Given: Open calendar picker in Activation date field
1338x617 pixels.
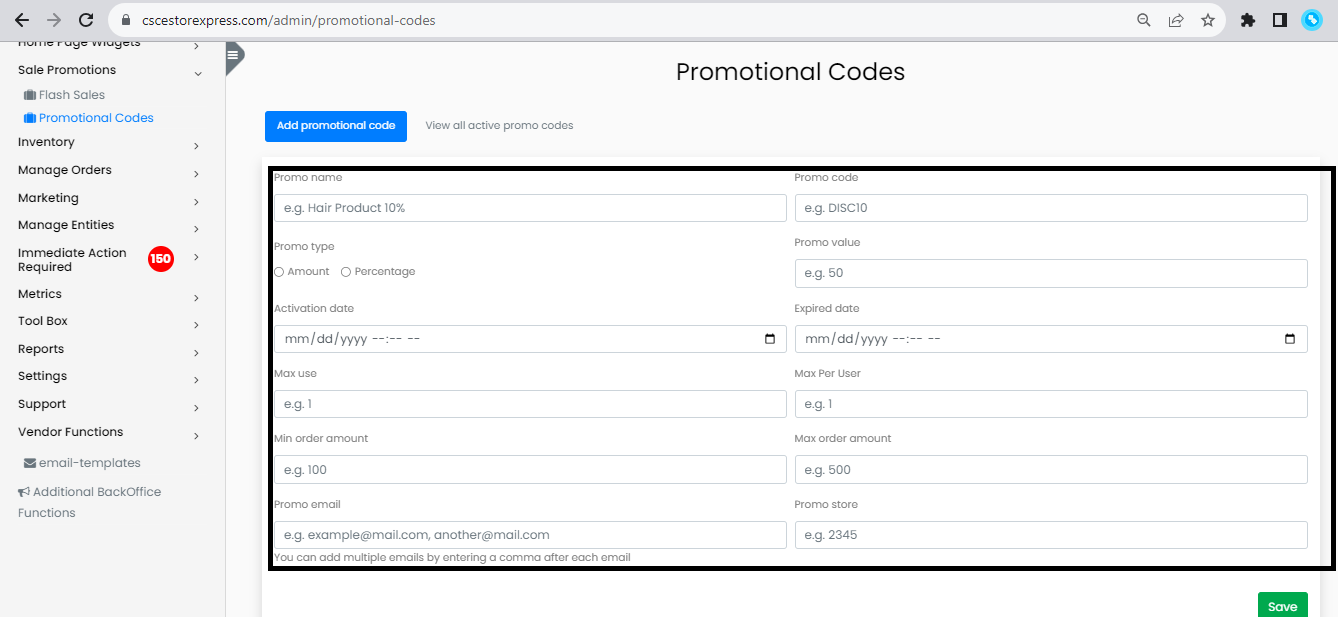Looking at the screenshot, I should 769,339.
